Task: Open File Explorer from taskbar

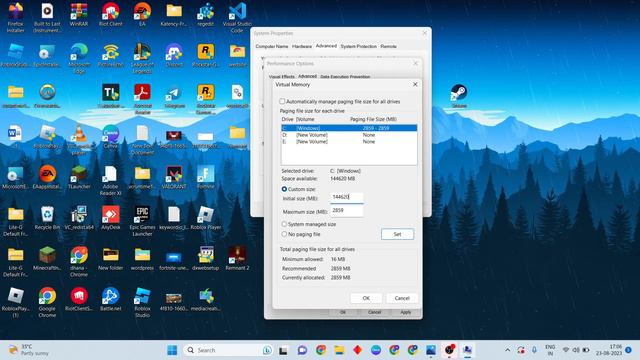Action: point(339,350)
